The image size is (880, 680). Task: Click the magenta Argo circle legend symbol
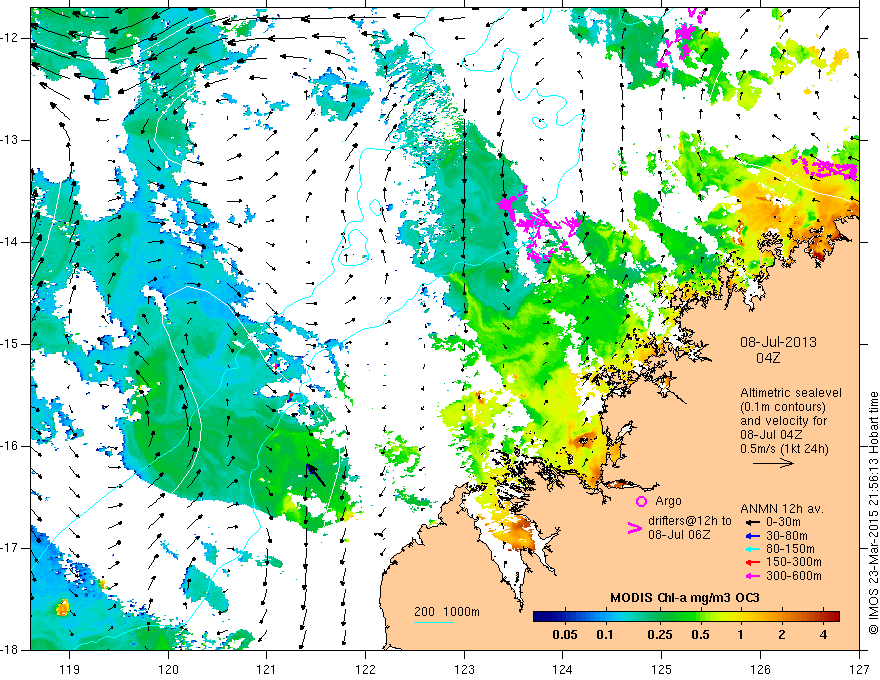(641, 502)
